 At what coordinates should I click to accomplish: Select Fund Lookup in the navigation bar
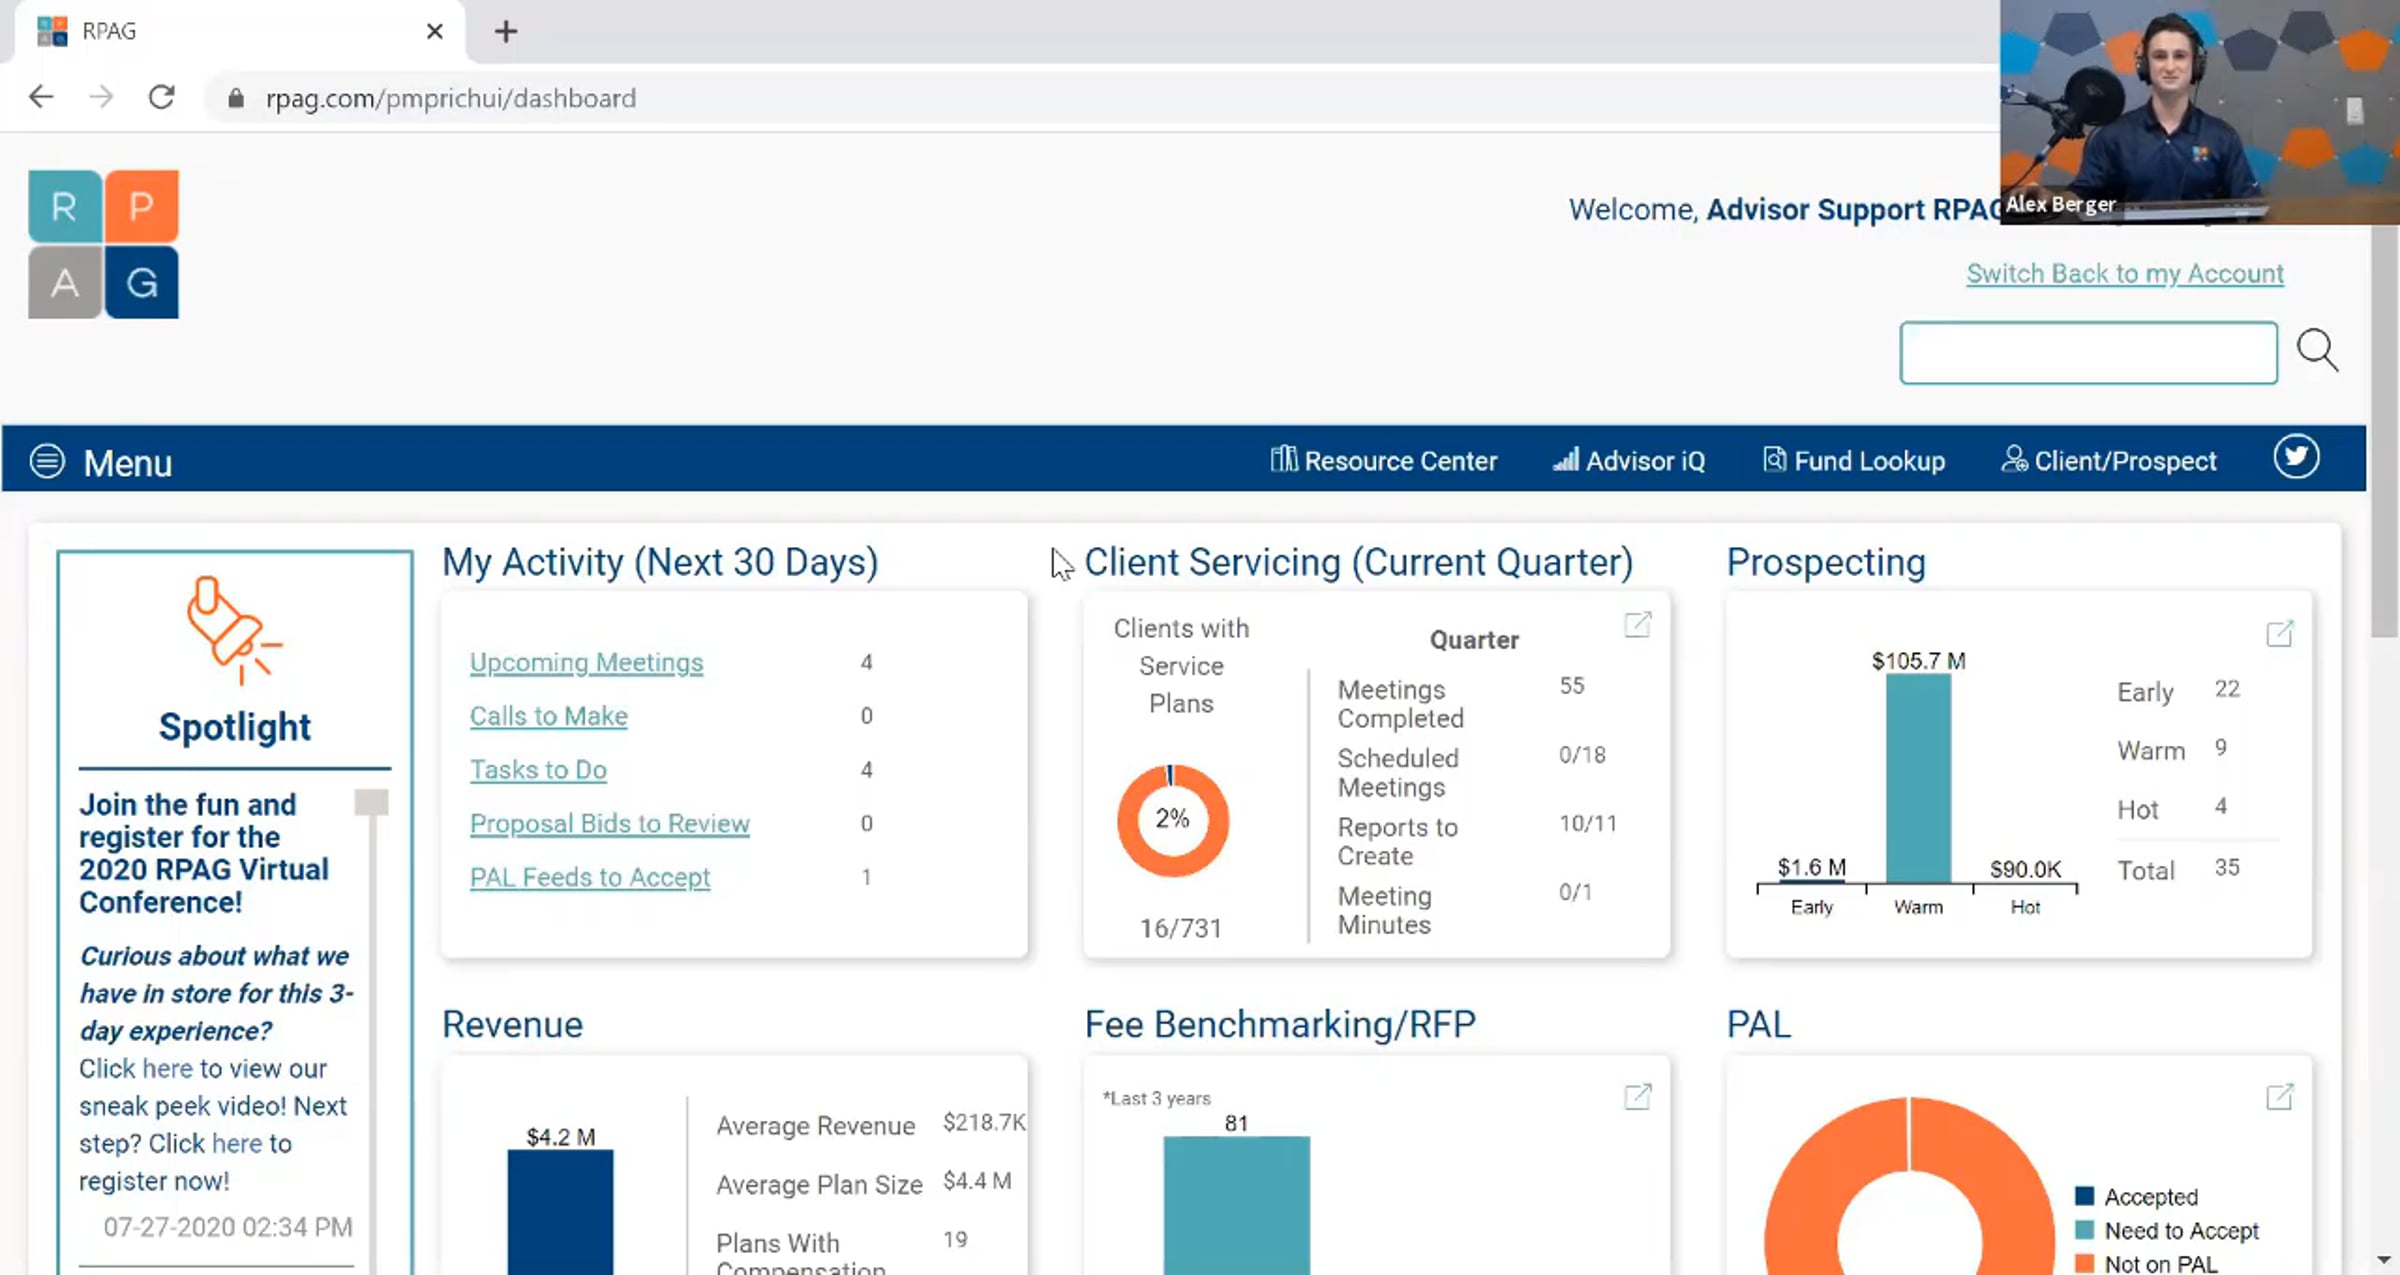click(1854, 461)
